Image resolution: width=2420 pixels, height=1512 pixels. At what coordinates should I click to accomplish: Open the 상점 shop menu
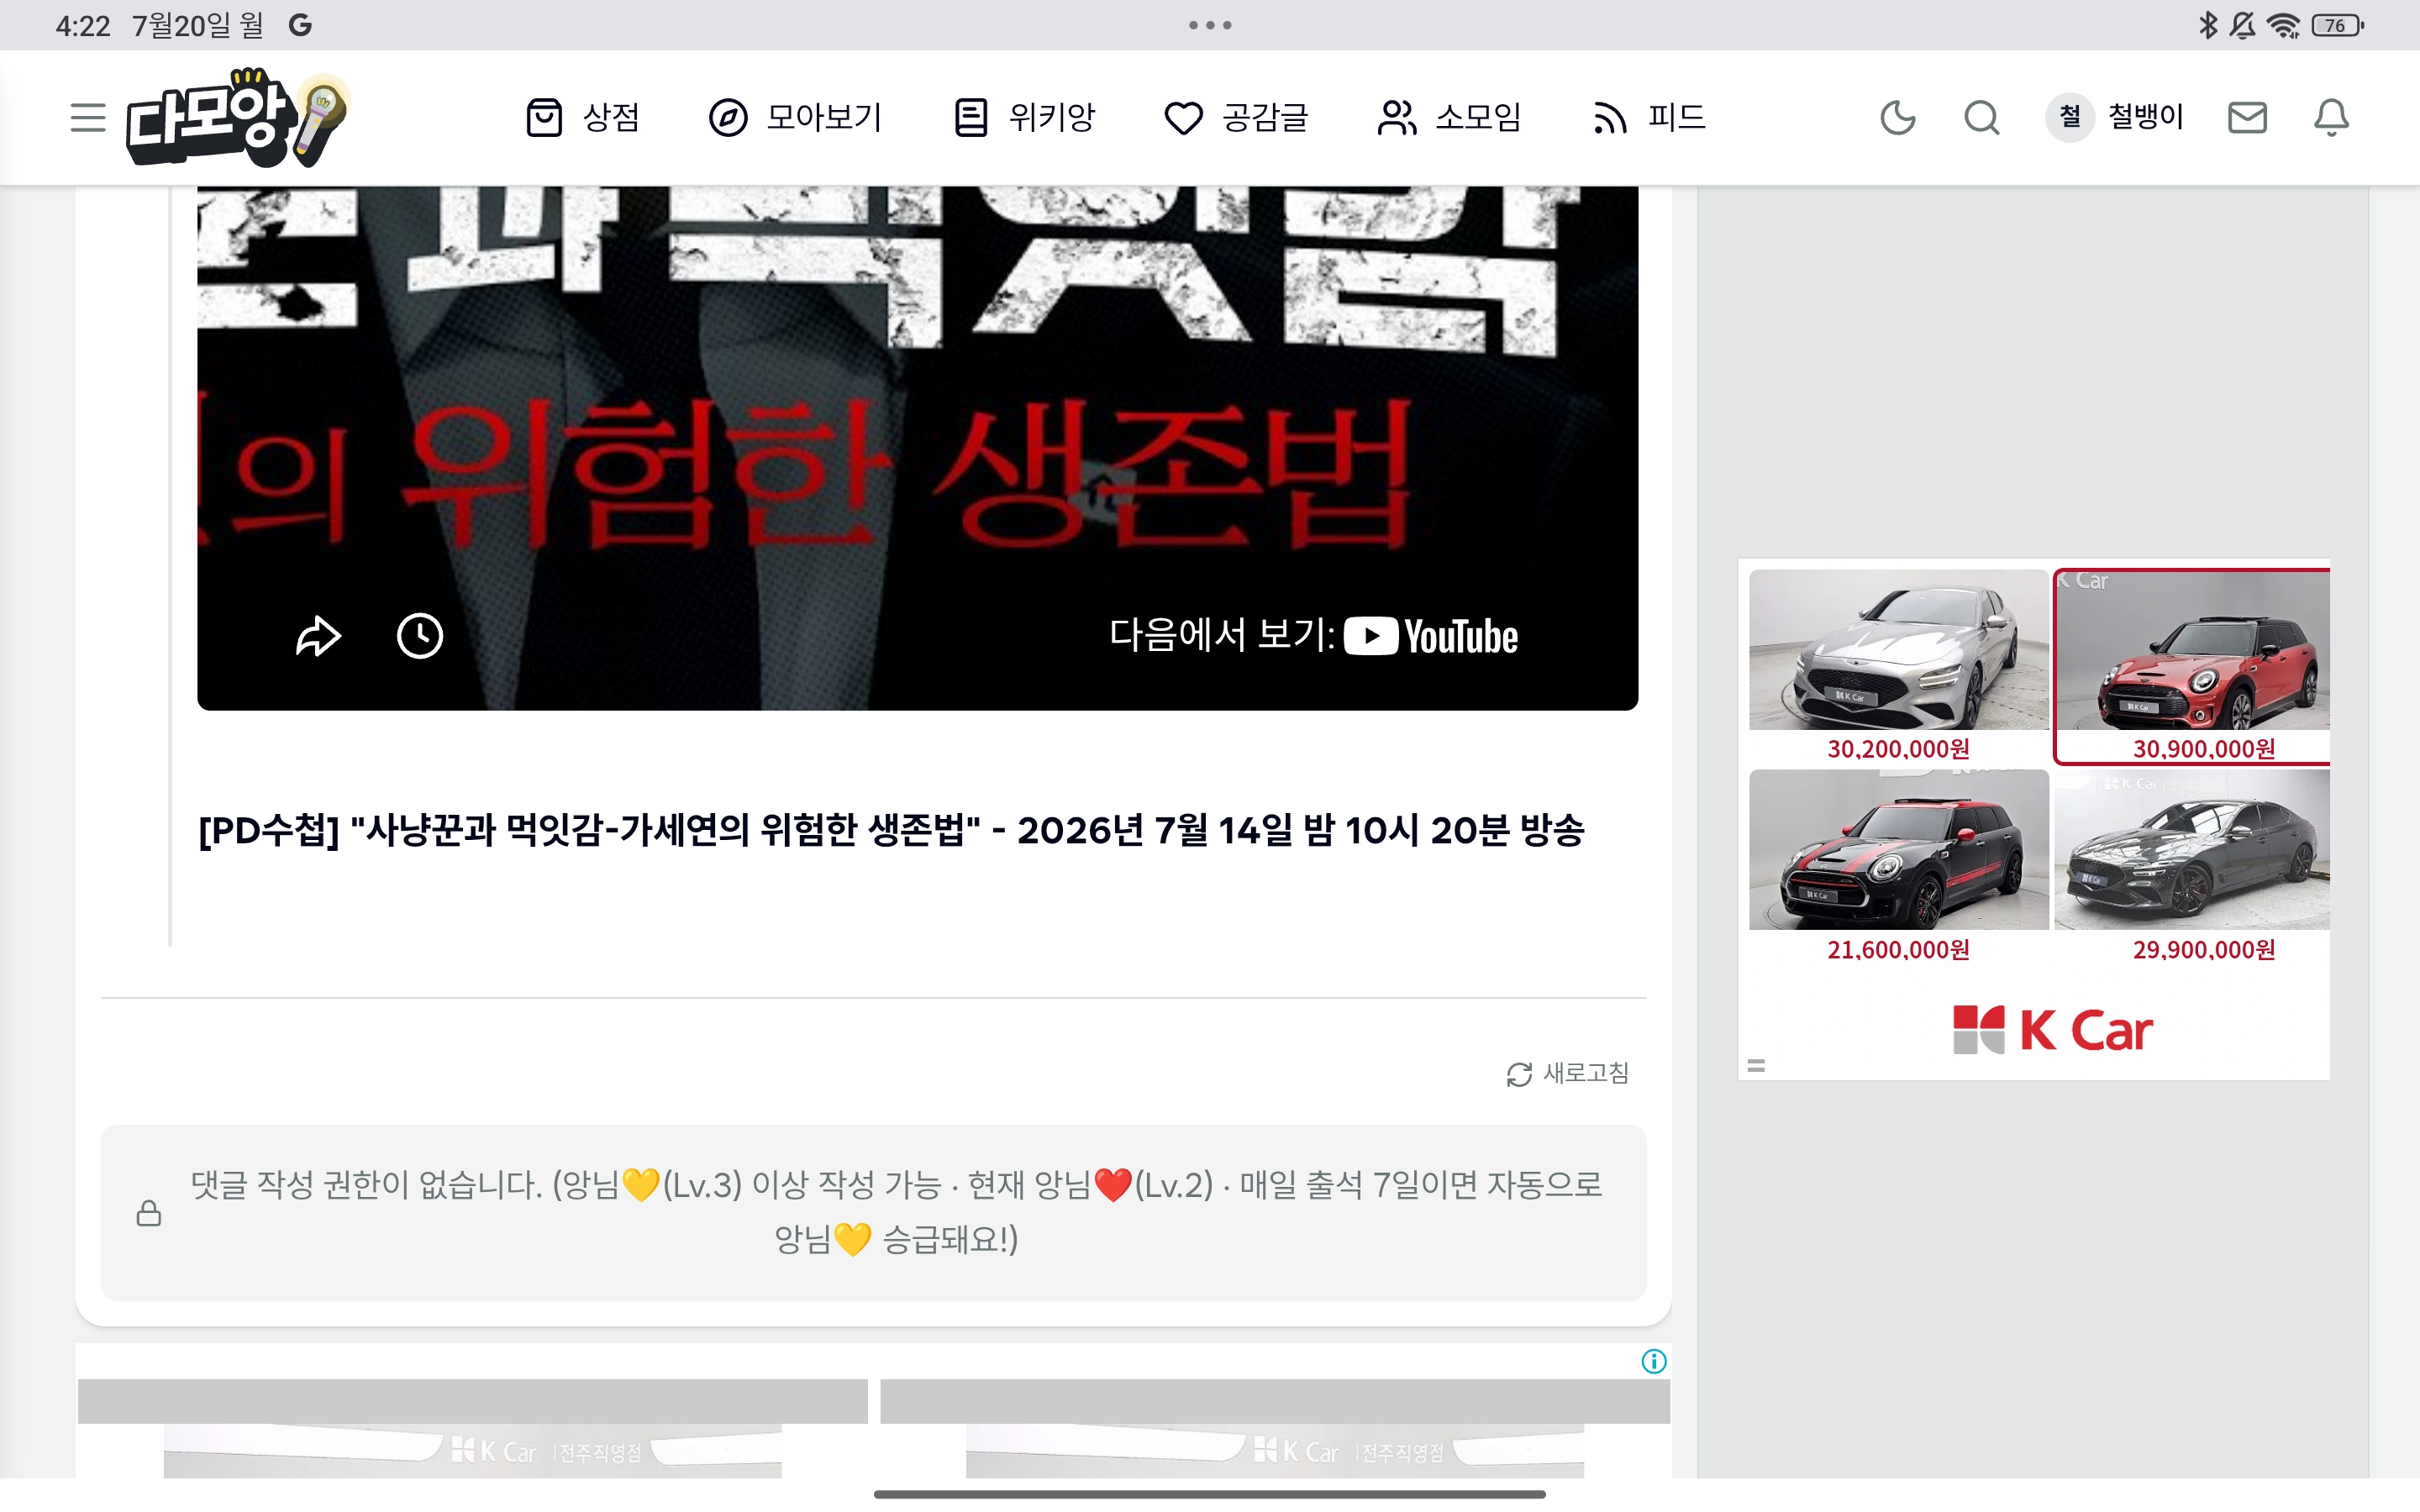point(583,118)
